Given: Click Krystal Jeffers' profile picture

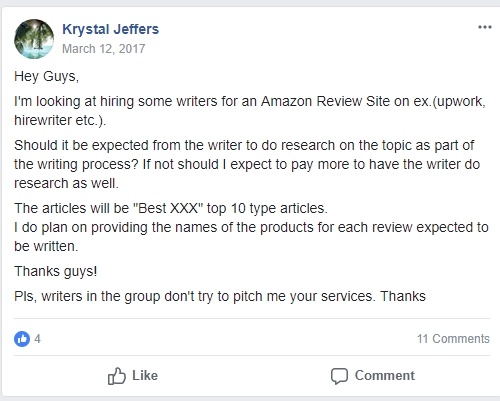Looking at the screenshot, I should tap(34, 39).
